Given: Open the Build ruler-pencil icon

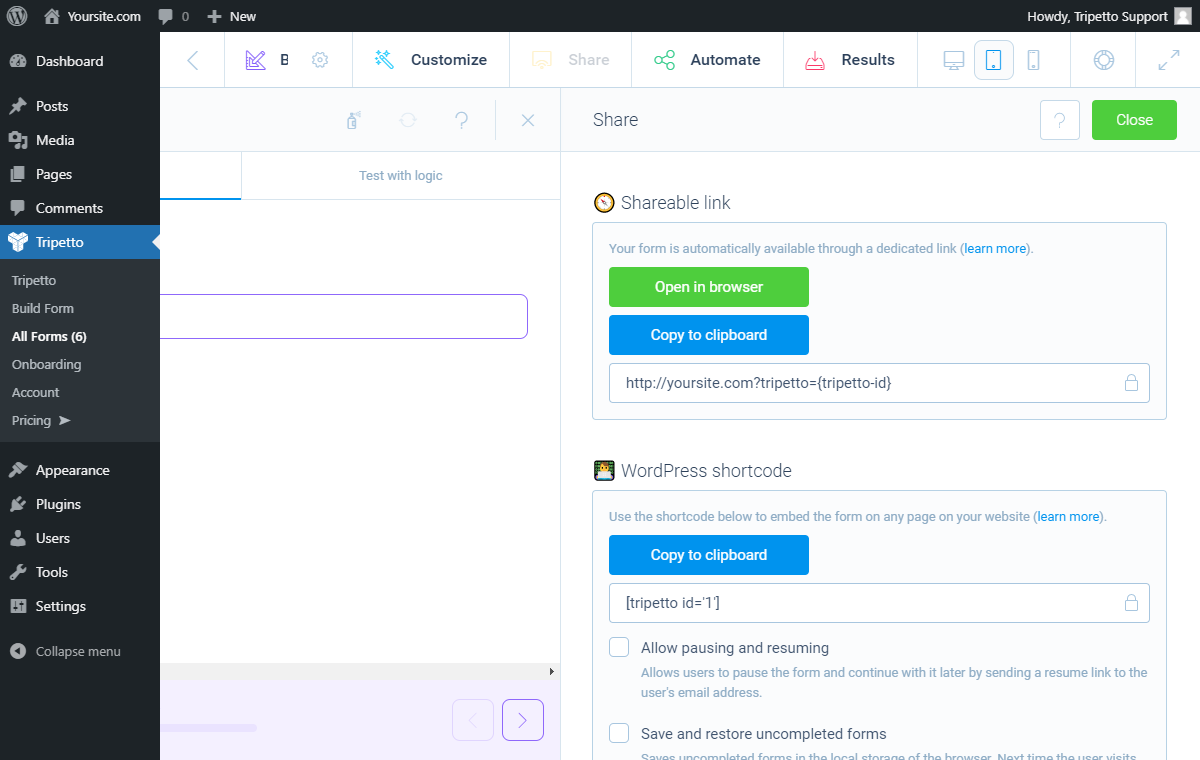Looking at the screenshot, I should coord(256,60).
